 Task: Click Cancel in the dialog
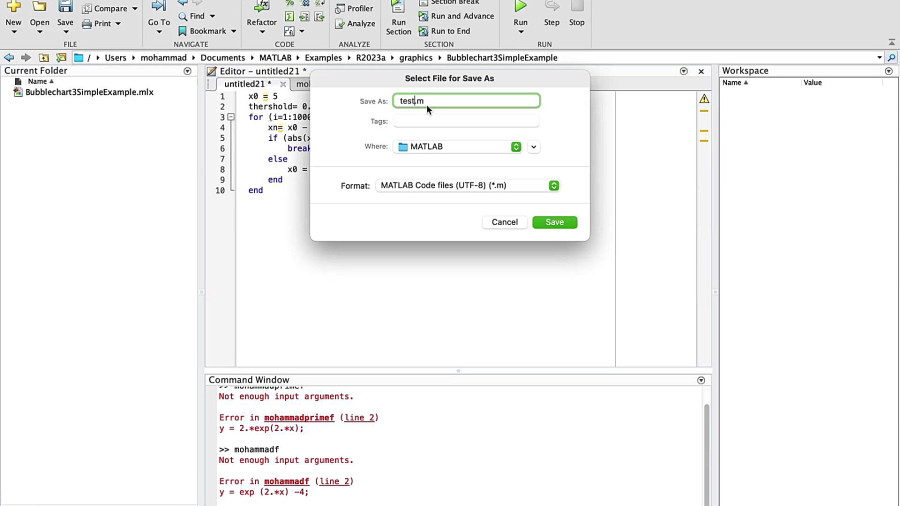[x=505, y=222]
